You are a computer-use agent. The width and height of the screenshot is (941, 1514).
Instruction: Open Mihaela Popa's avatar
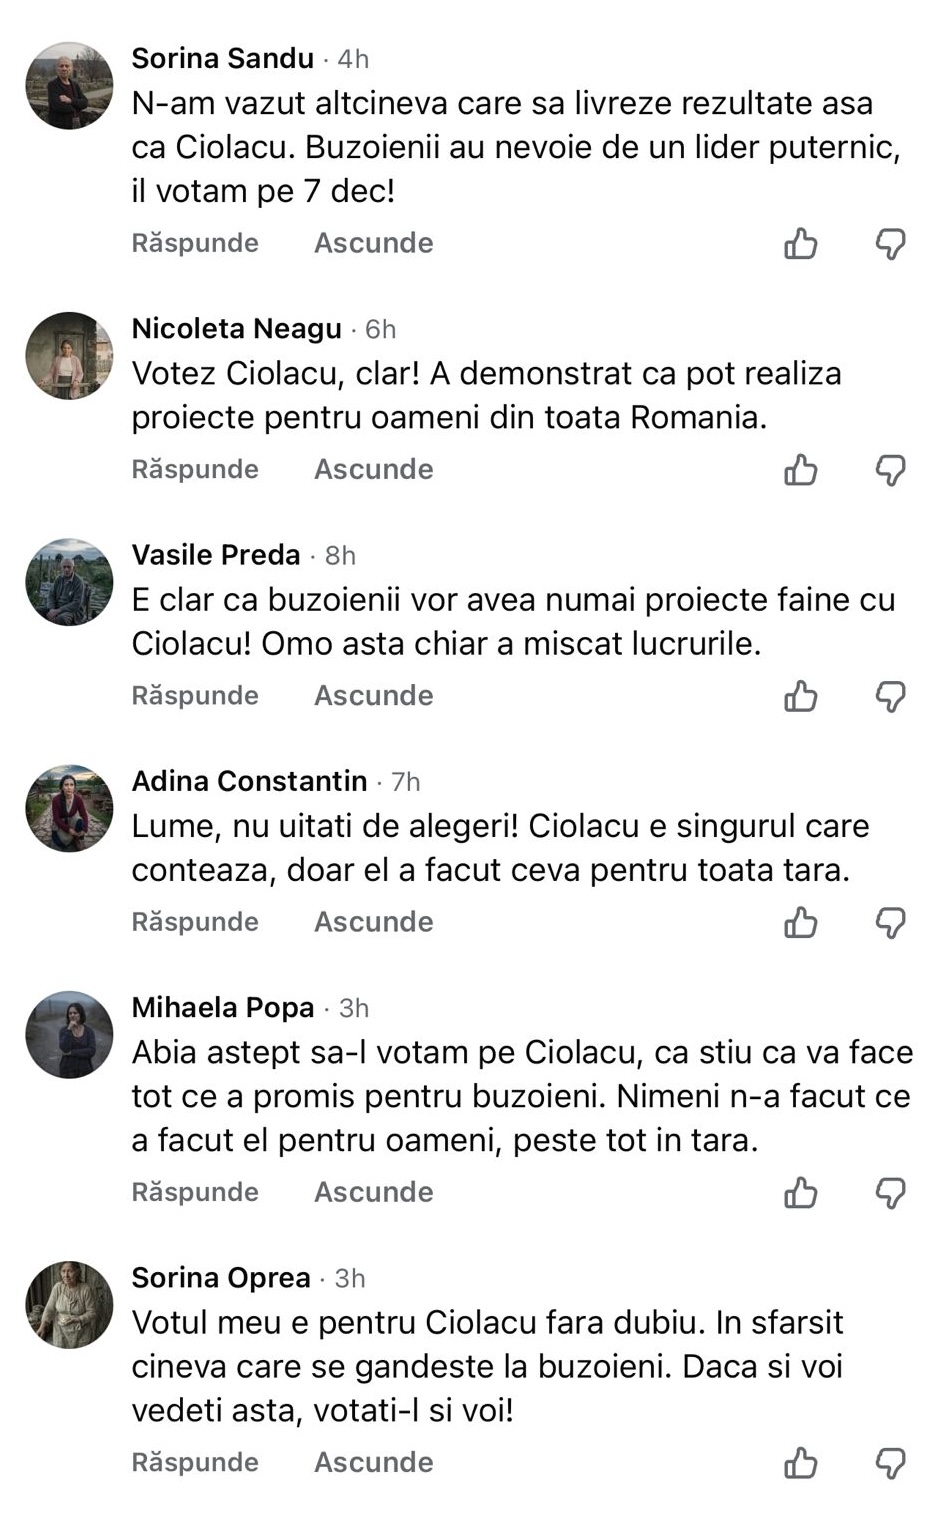[69, 1035]
